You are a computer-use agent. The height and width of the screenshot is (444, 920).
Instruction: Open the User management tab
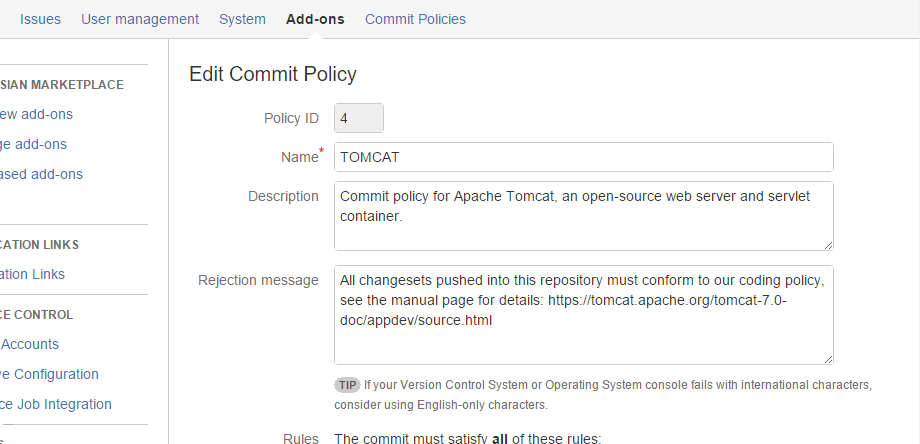pos(140,19)
